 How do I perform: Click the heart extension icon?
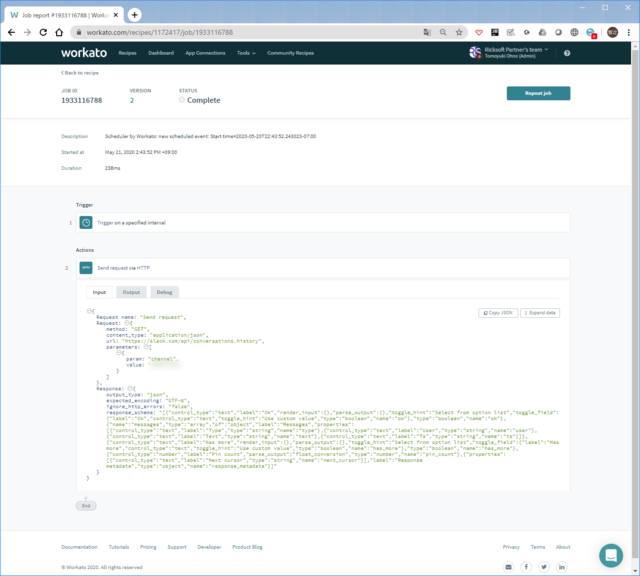[x=479, y=32]
